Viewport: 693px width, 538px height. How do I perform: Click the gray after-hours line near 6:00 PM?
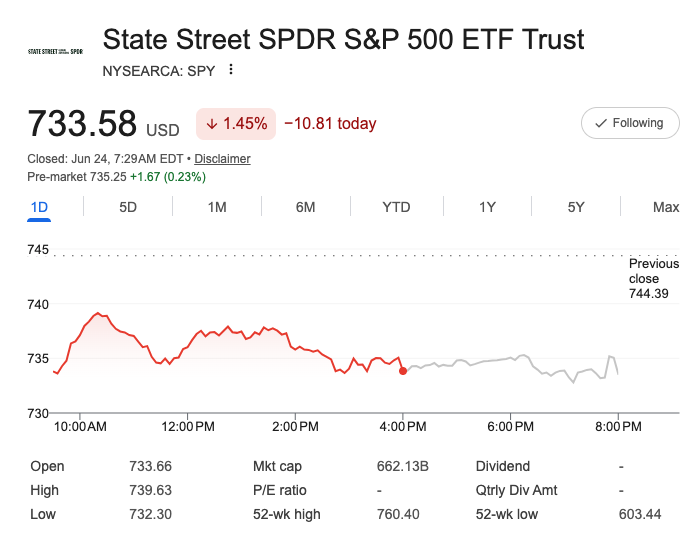pyautogui.click(x=510, y=358)
